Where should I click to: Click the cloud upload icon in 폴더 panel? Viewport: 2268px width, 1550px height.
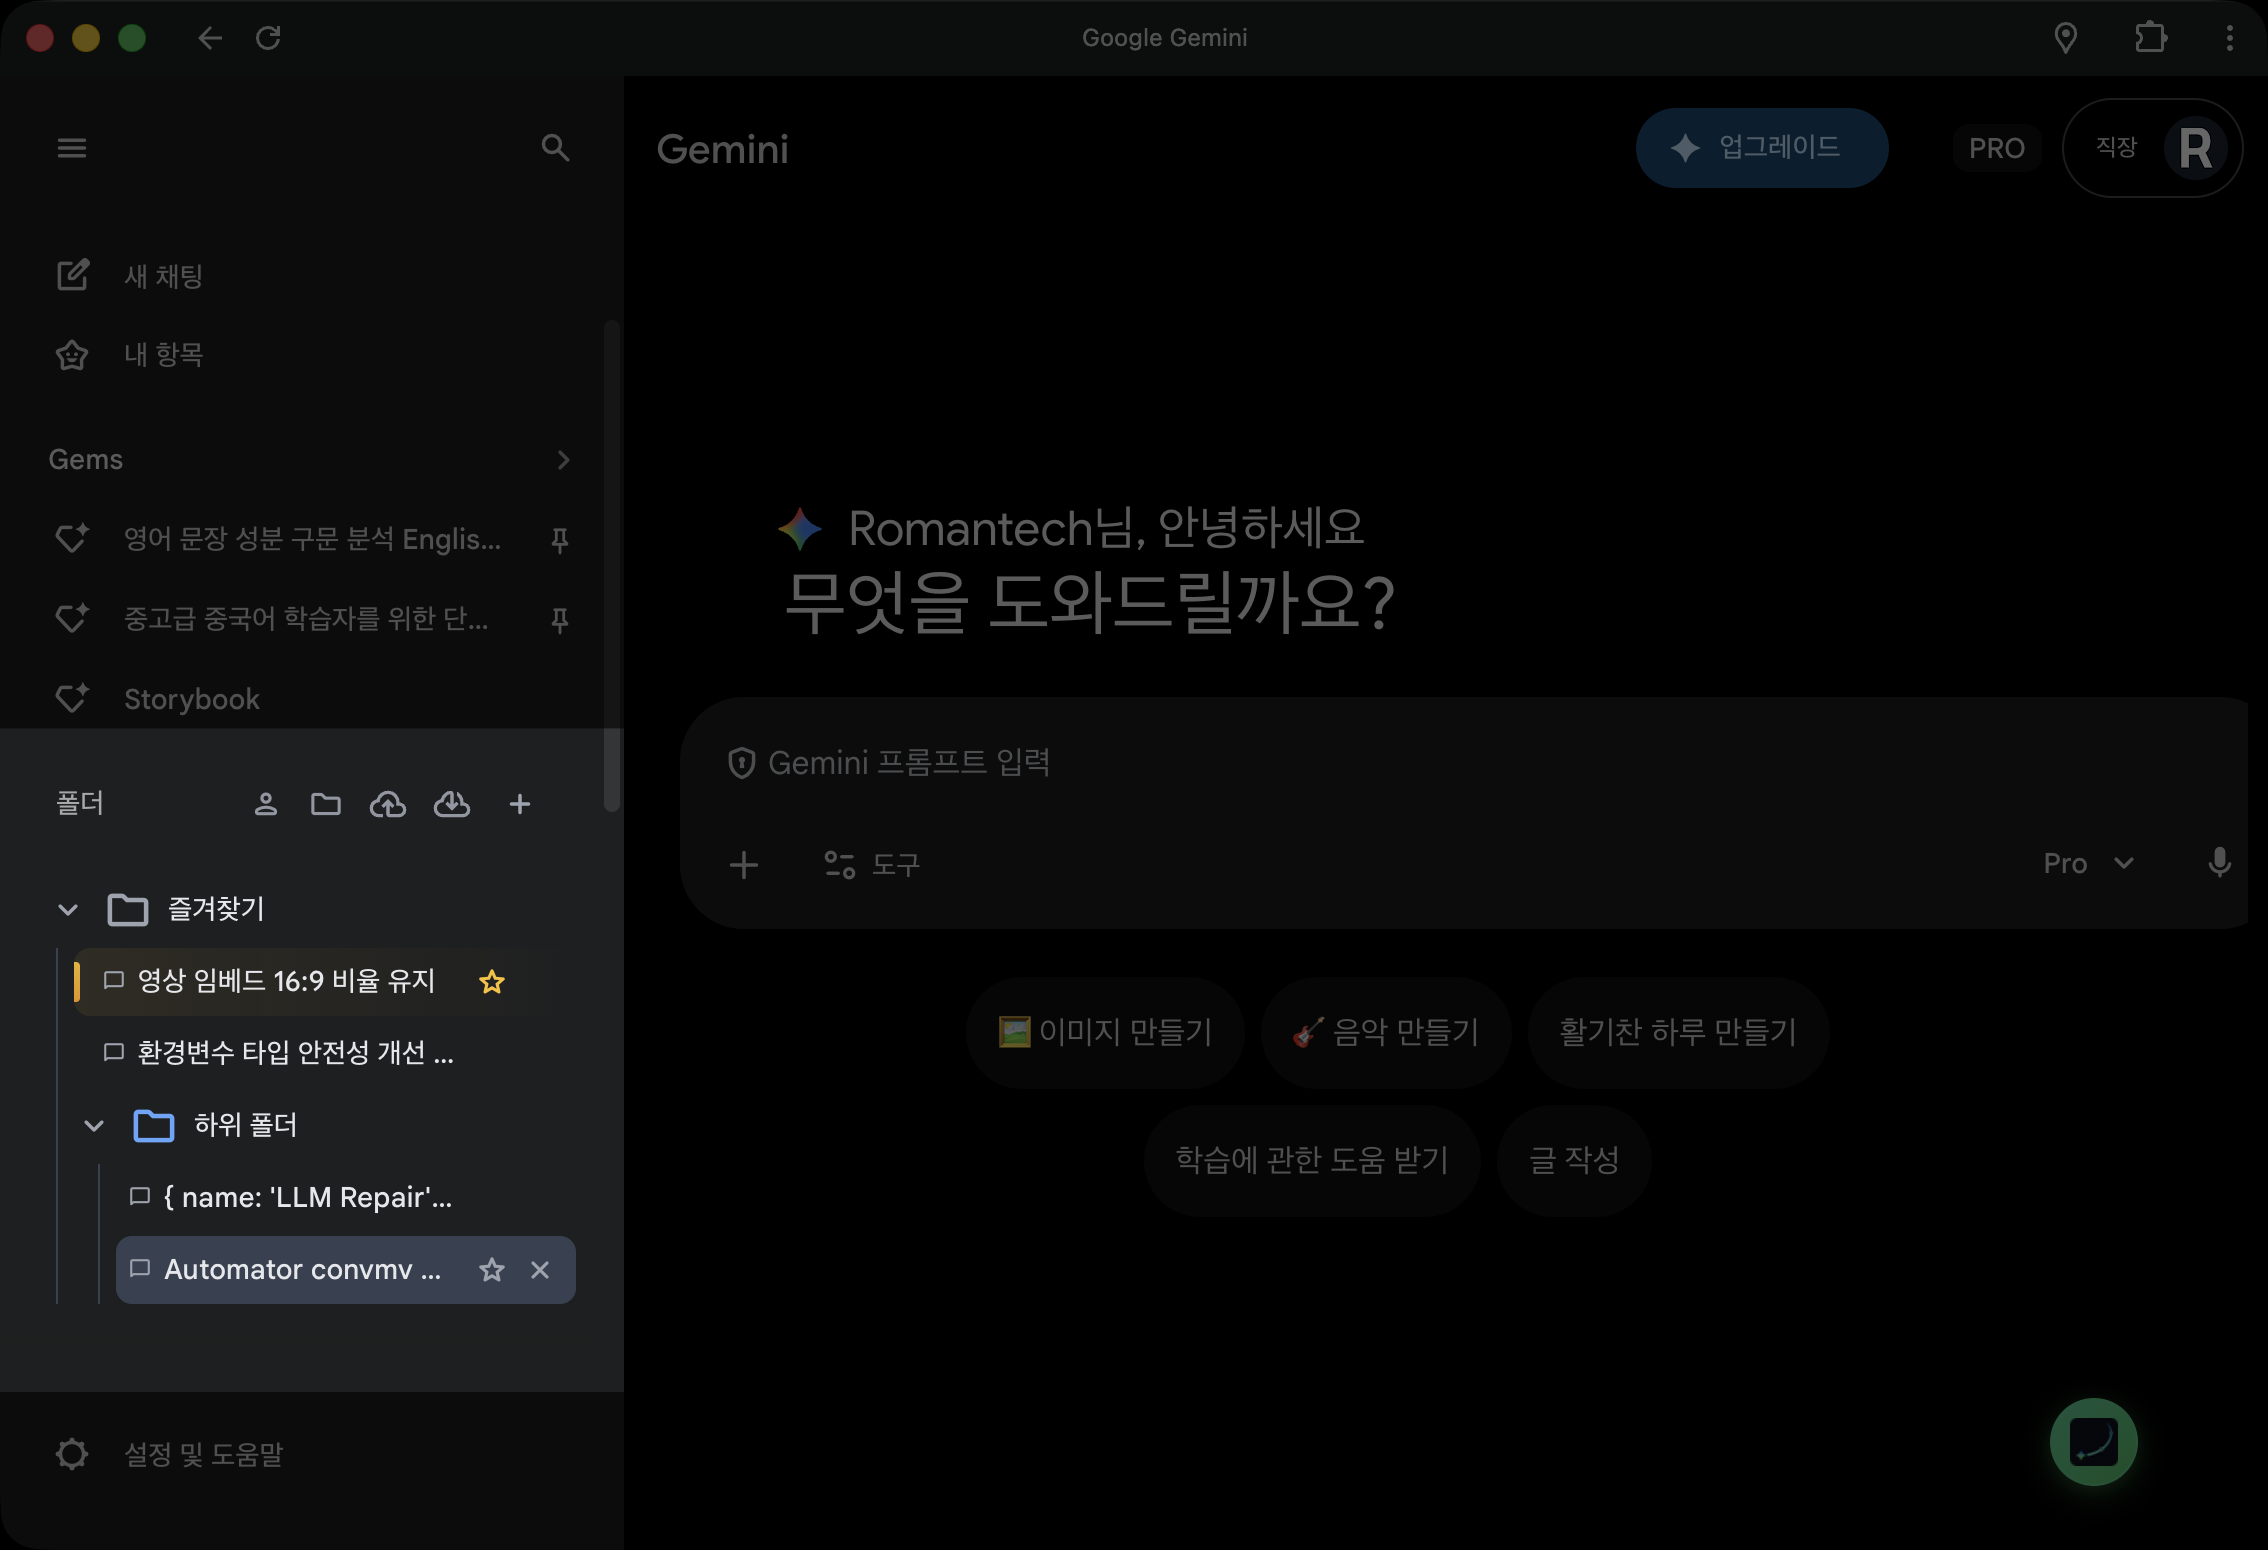[x=389, y=803]
